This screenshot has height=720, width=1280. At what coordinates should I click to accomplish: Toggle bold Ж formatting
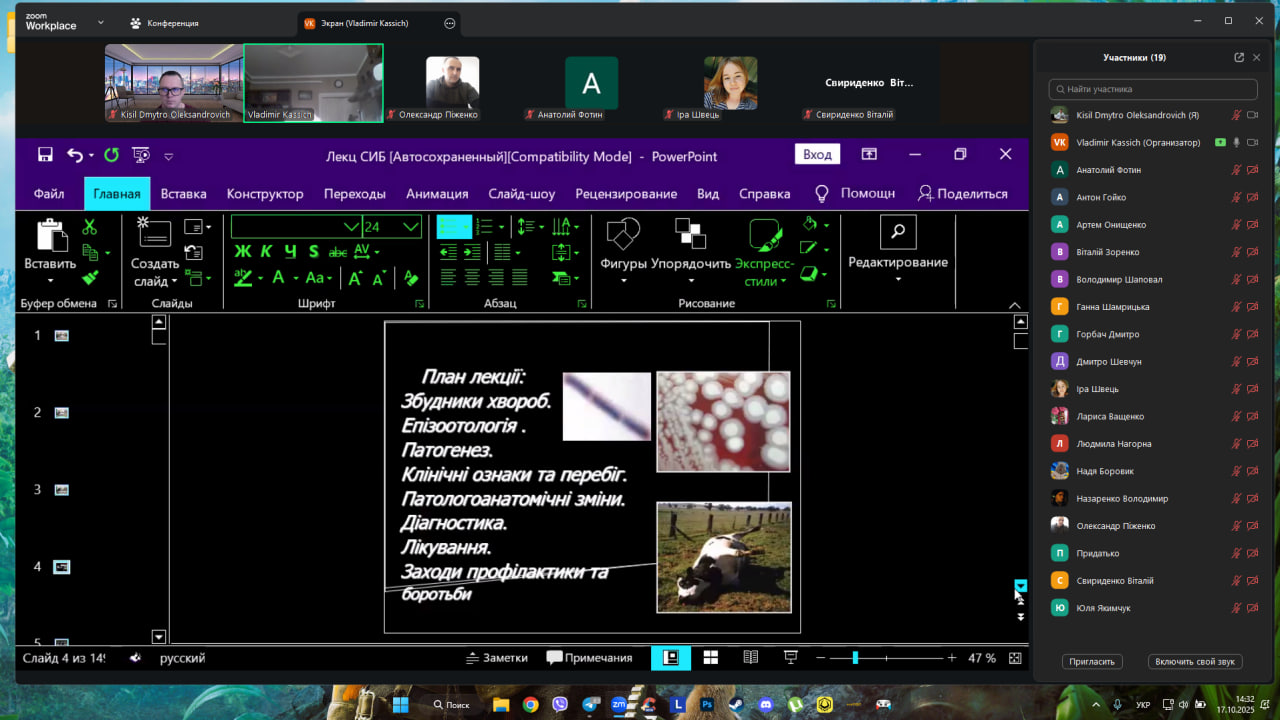point(242,252)
